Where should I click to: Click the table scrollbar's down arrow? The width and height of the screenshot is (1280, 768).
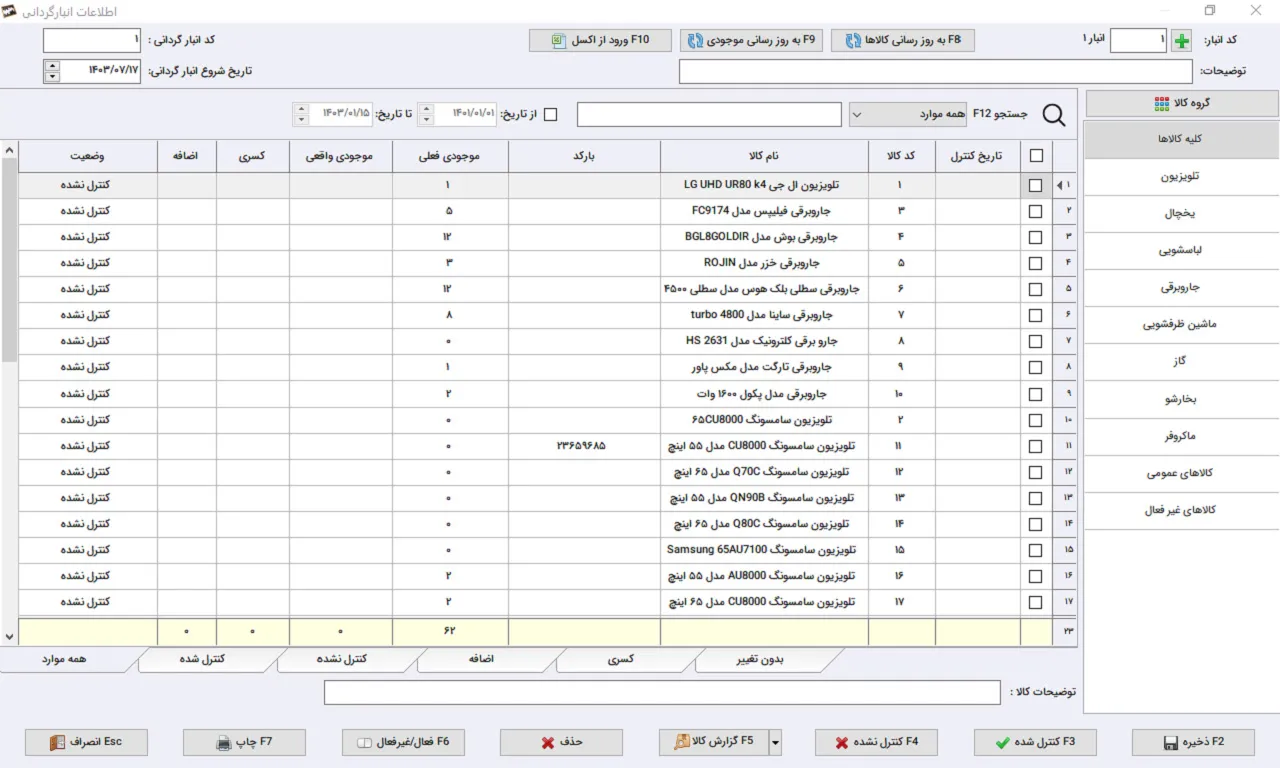[10, 636]
